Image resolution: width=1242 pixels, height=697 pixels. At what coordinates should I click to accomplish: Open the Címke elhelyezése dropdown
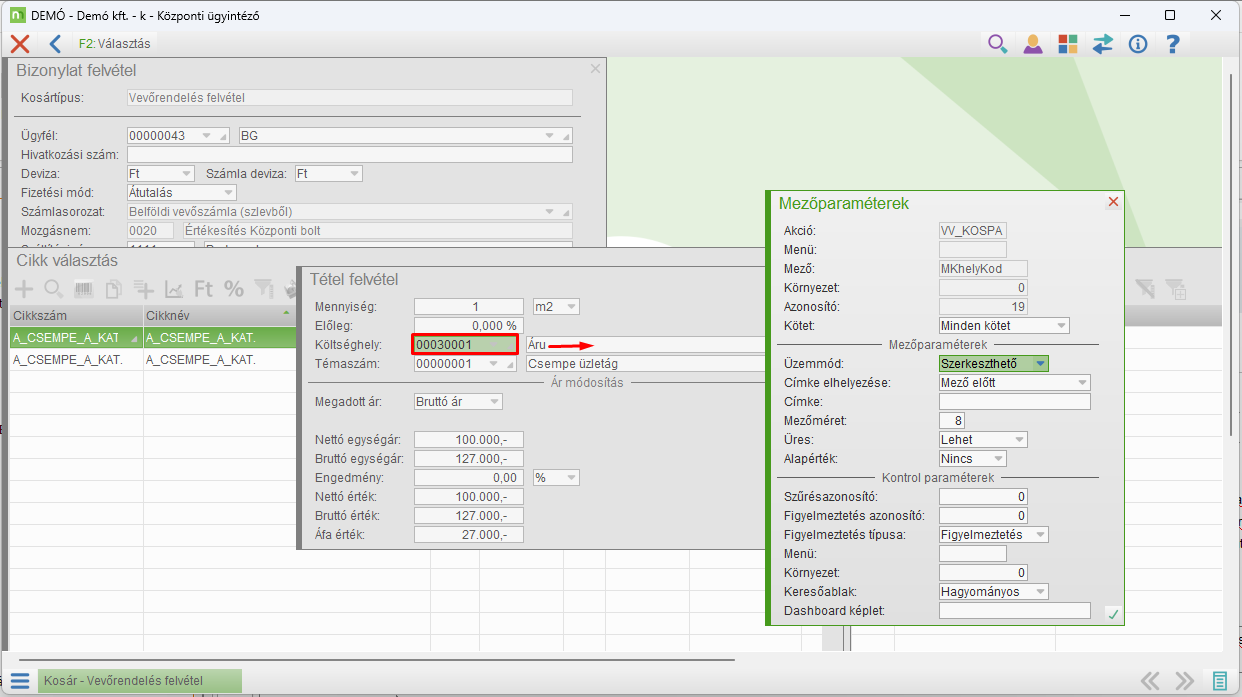coord(1082,383)
